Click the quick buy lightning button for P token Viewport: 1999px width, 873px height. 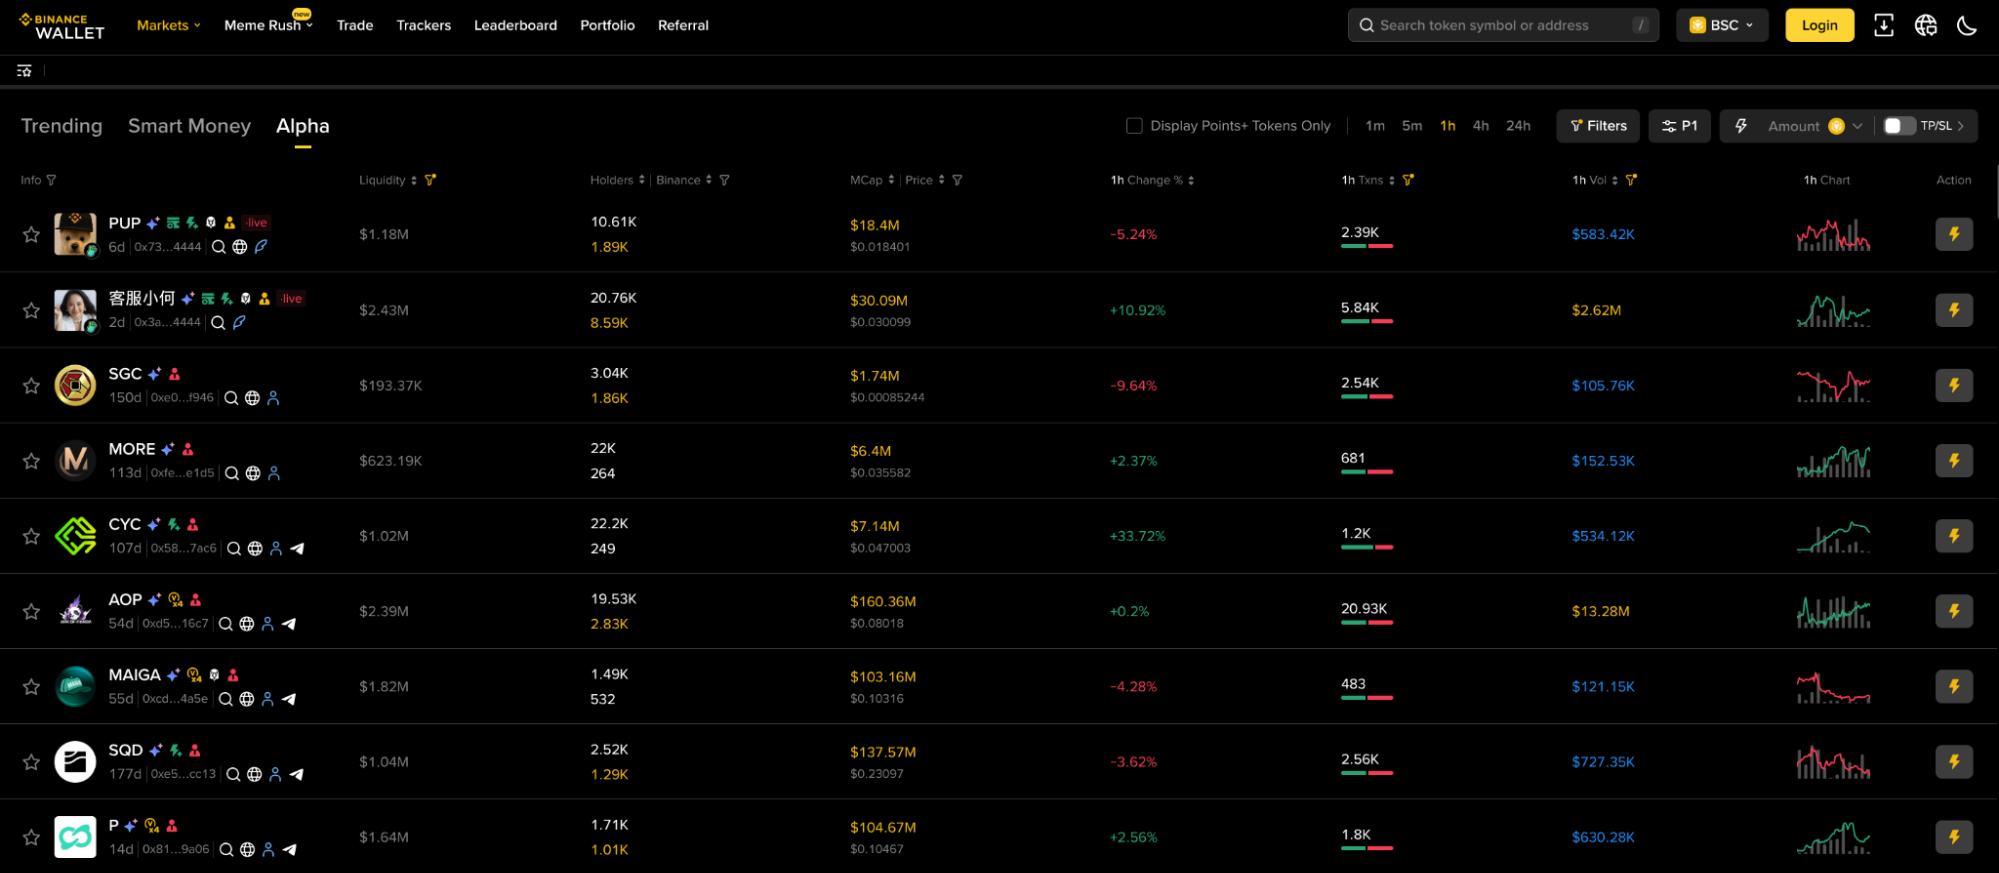[1953, 837]
